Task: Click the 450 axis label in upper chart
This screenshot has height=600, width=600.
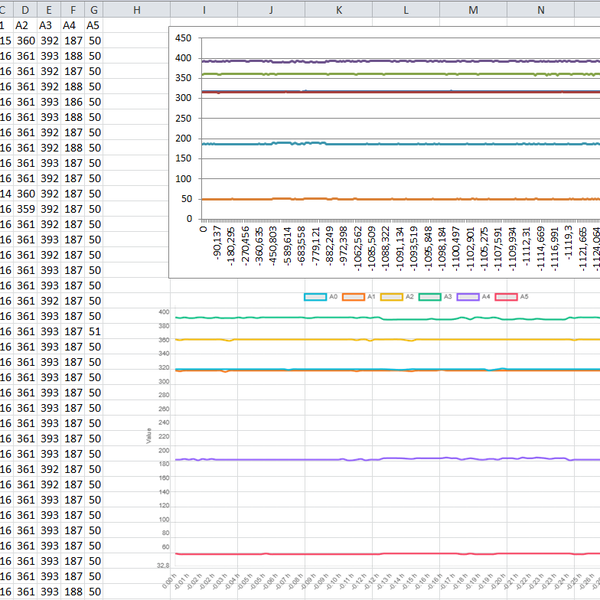Action: click(183, 38)
